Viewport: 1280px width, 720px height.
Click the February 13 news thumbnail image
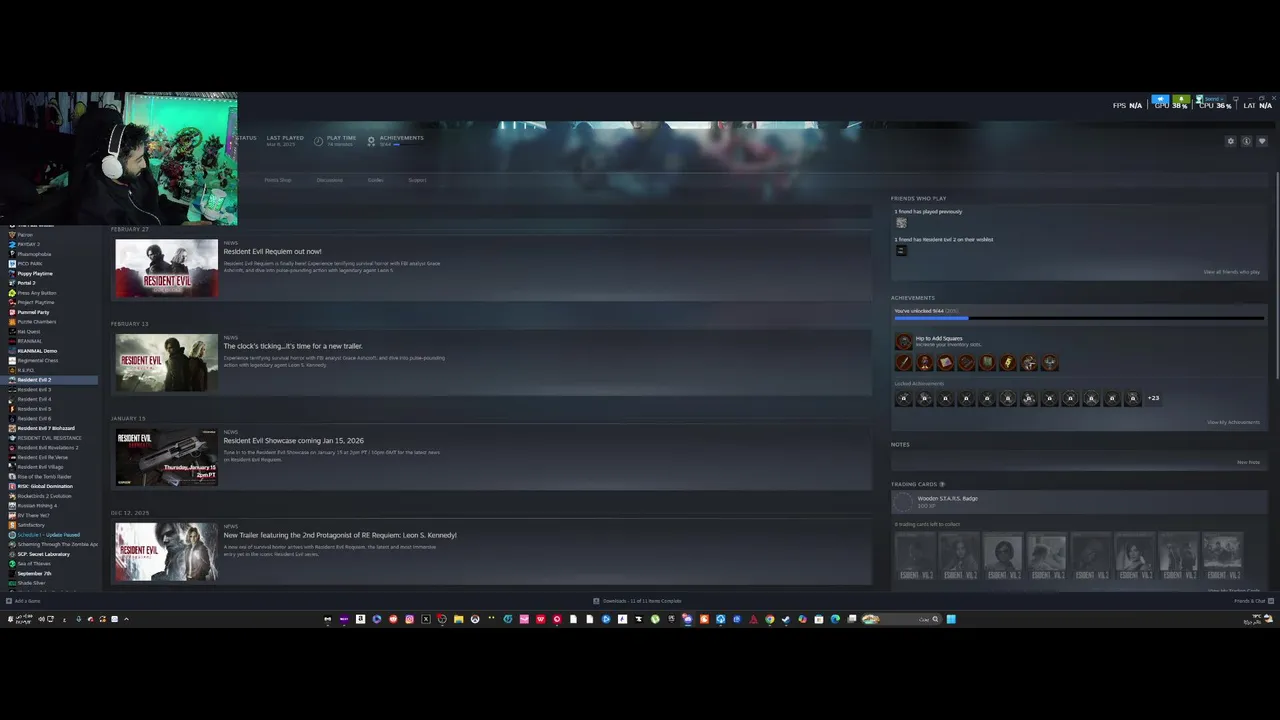tap(166, 362)
